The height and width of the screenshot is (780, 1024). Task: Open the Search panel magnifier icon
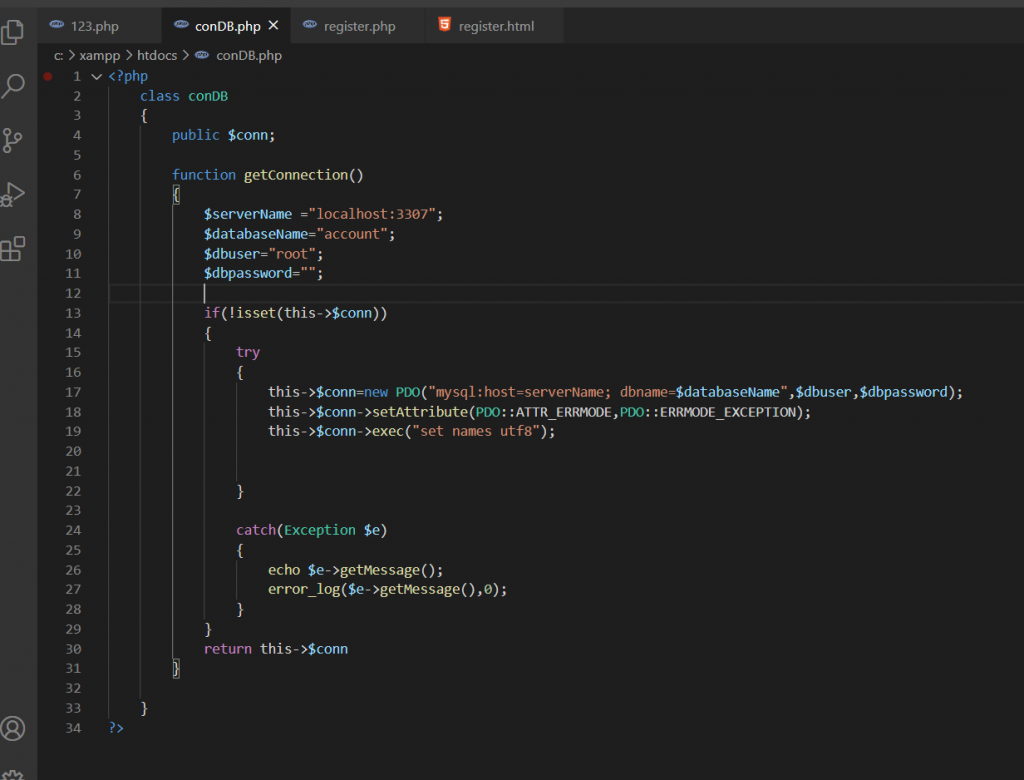click(x=13, y=86)
